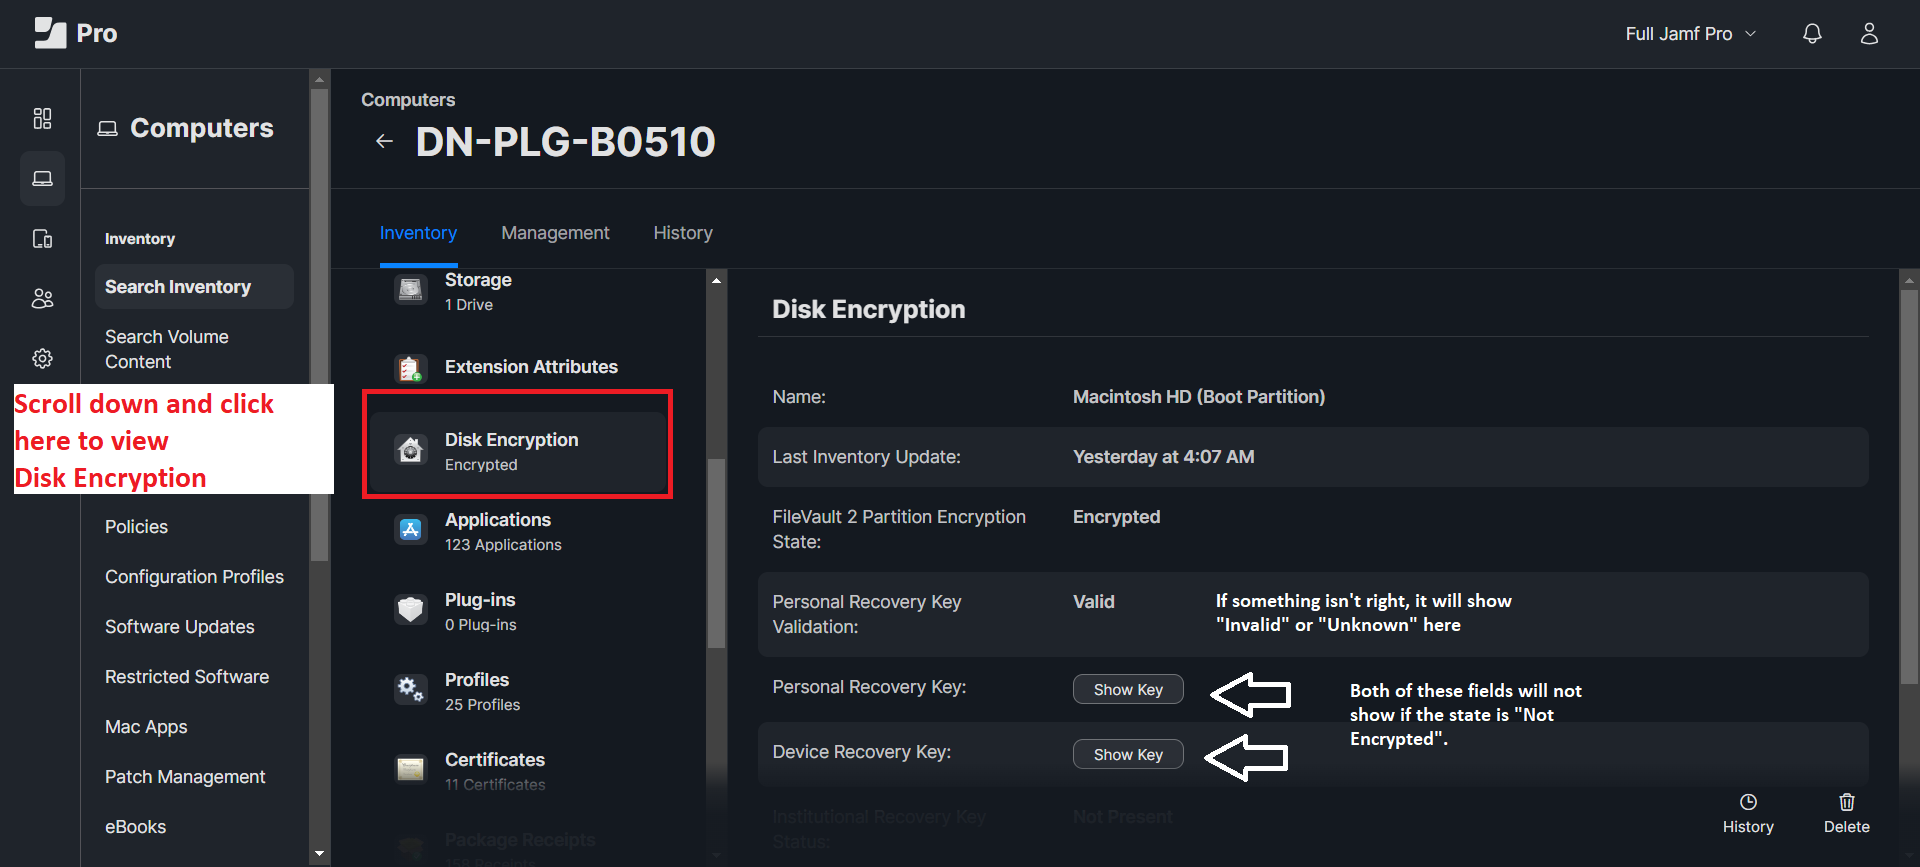Select the Computers laptop icon in sidebar
The width and height of the screenshot is (1920, 867).
coord(42,179)
